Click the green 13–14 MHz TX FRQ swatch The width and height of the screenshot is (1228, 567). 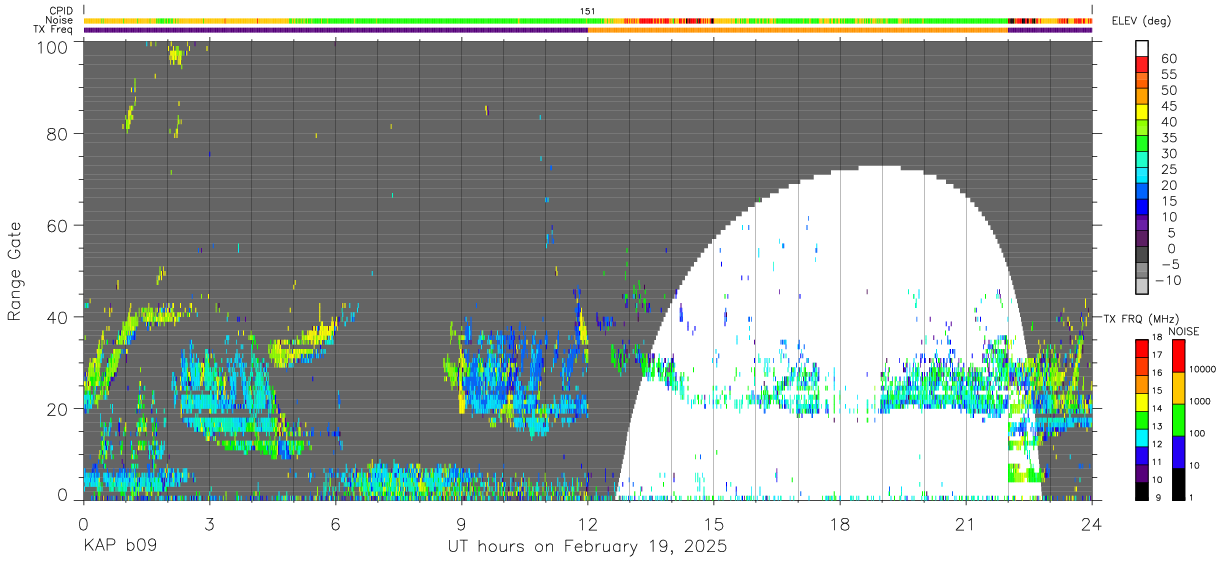pos(1142,420)
